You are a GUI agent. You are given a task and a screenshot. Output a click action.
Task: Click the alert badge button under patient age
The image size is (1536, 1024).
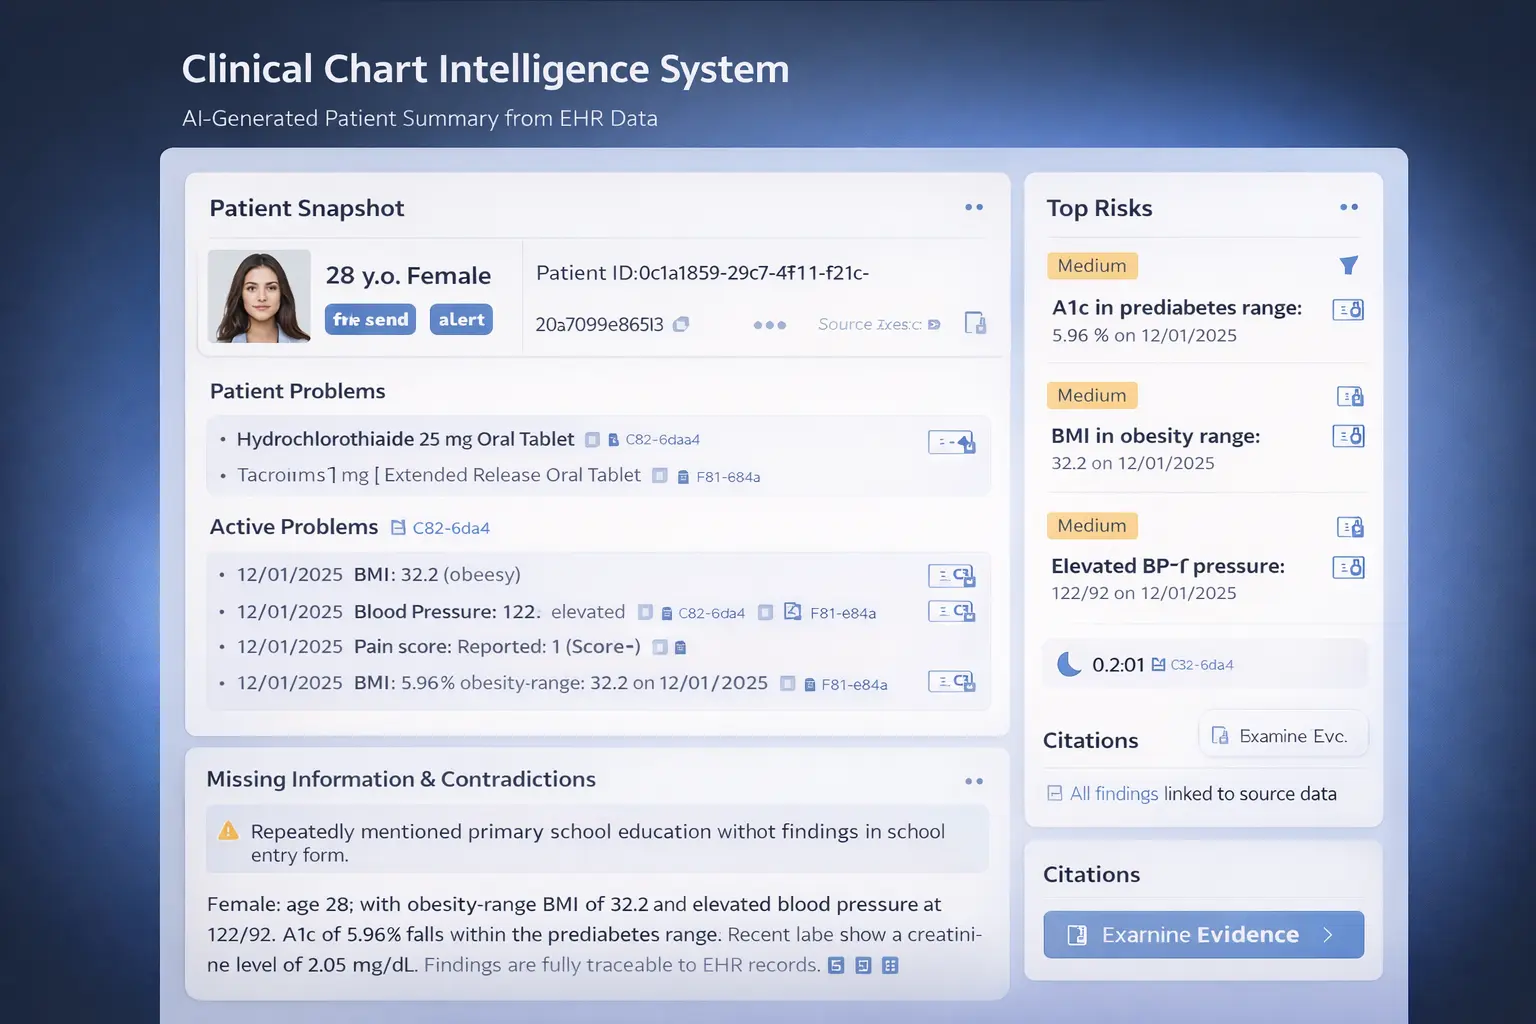pyautogui.click(x=461, y=319)
